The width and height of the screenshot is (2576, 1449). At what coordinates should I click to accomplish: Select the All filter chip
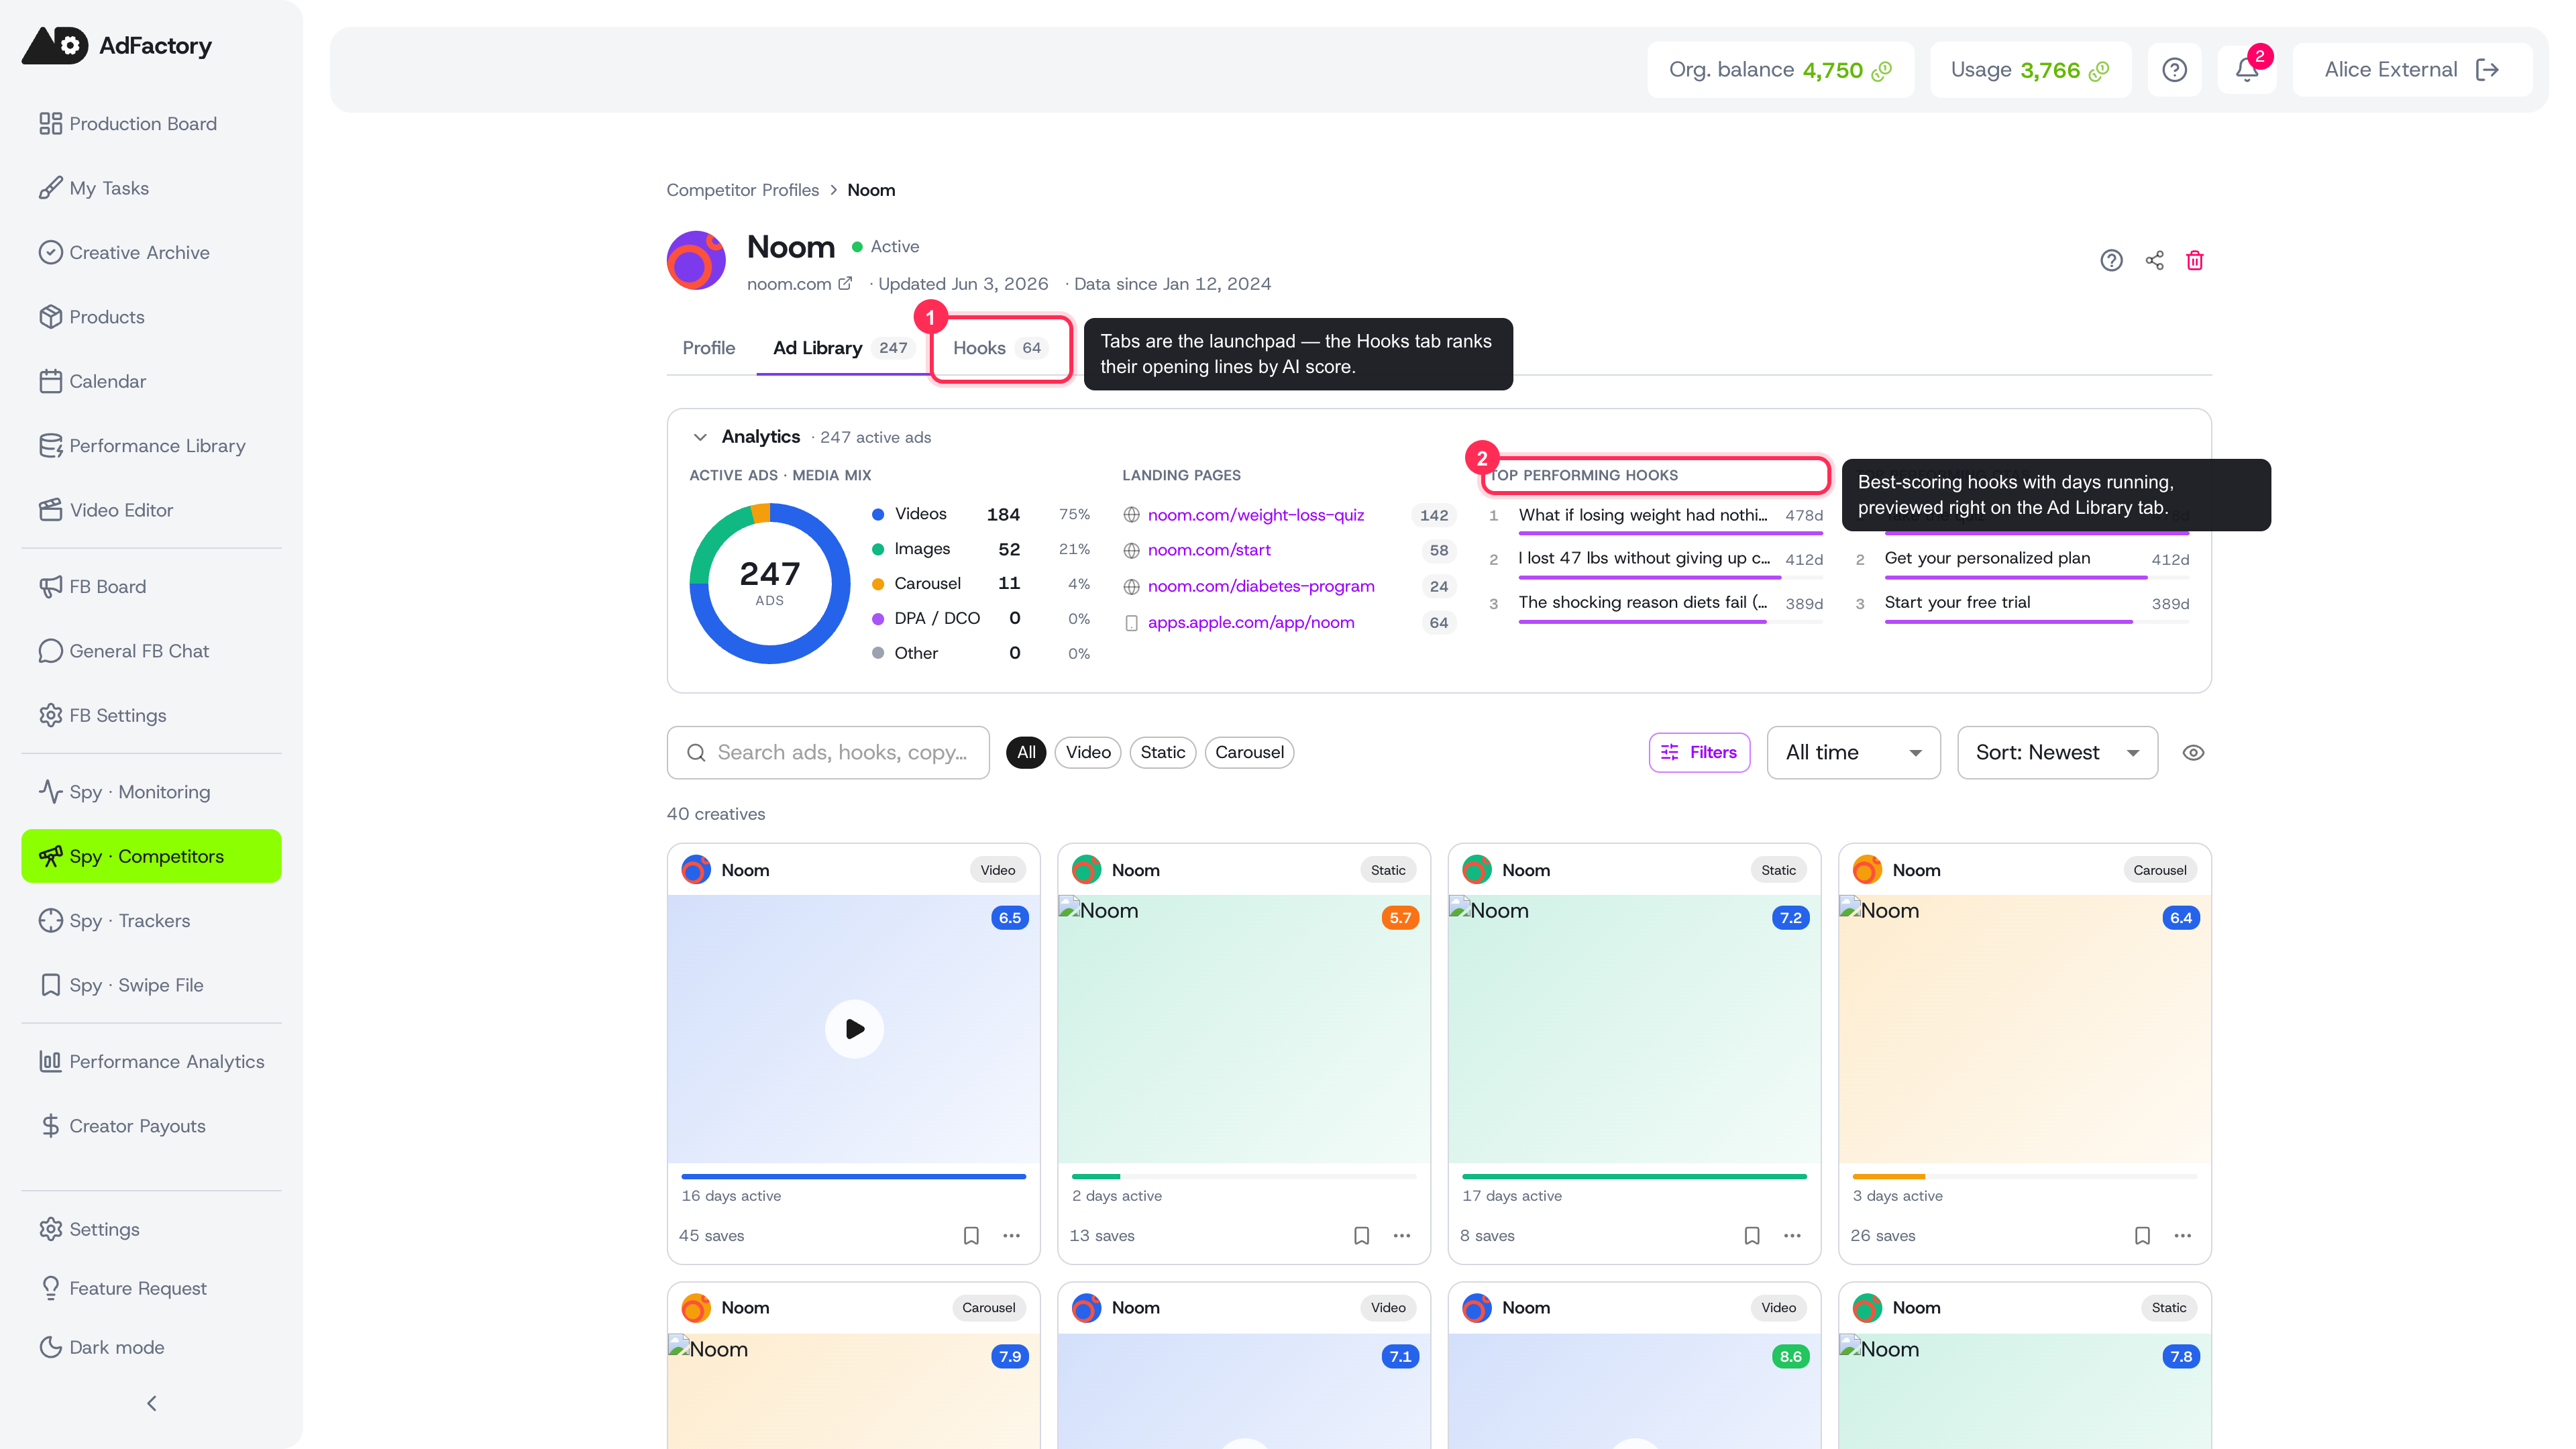click(x=1026, y=752)
